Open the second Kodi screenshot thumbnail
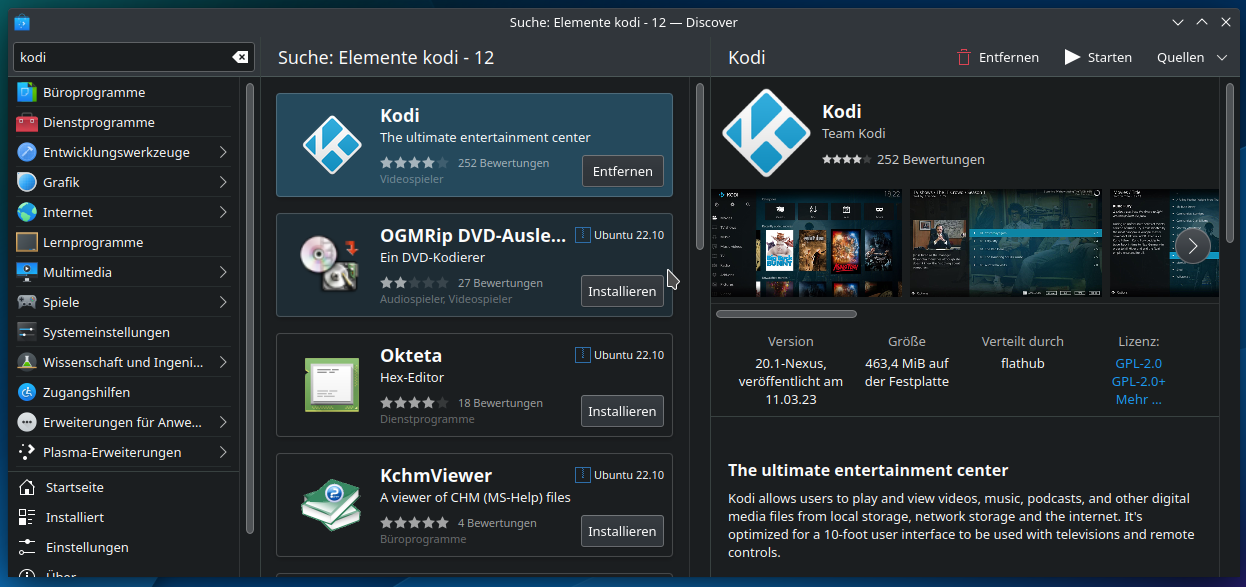Image resolution: width=1246 pixels, height=587 pixels. pyautogui.click(x=1005, y=243)
